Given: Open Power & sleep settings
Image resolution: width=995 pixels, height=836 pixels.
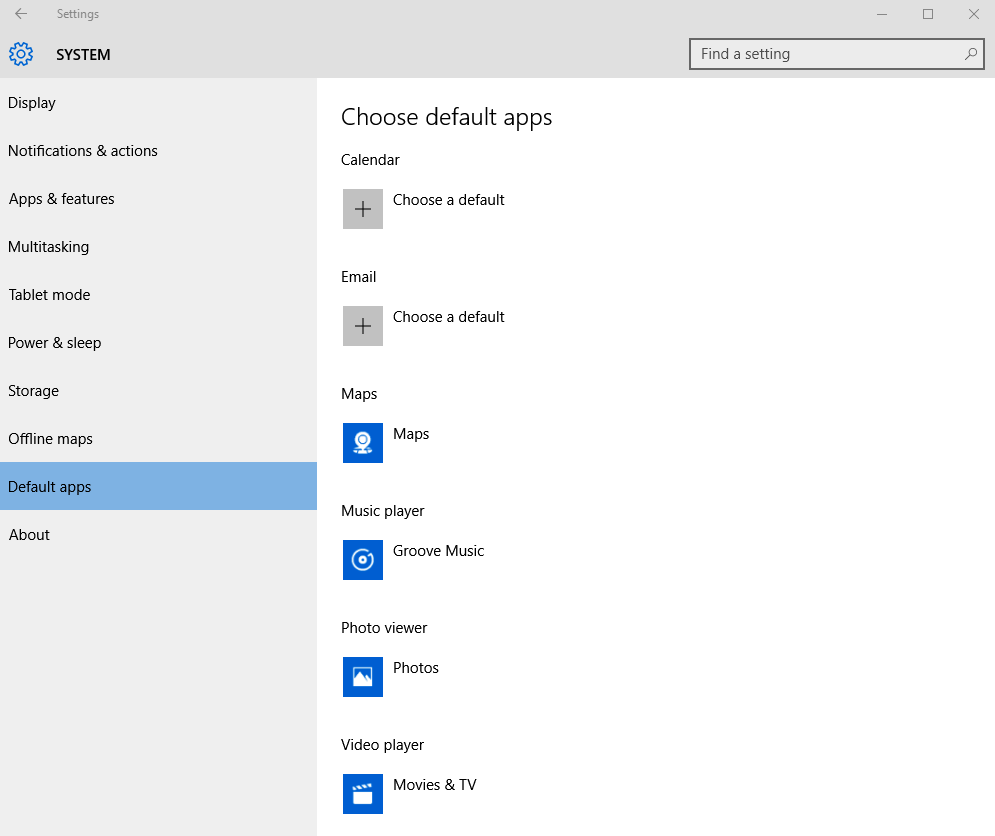Looking at the screenshot, I should pyautogui.click(x=55, y=343).
